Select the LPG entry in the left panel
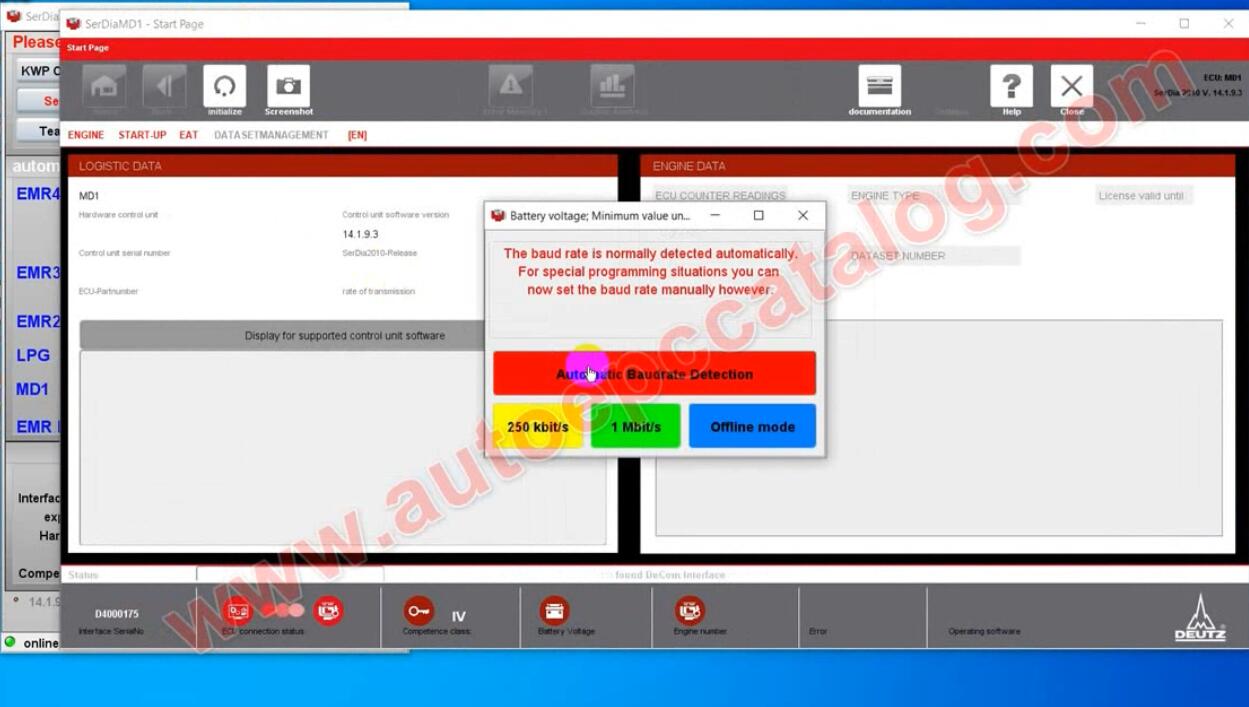The height and width of the screenshot is (707, 1249). (x=33, y=355)
